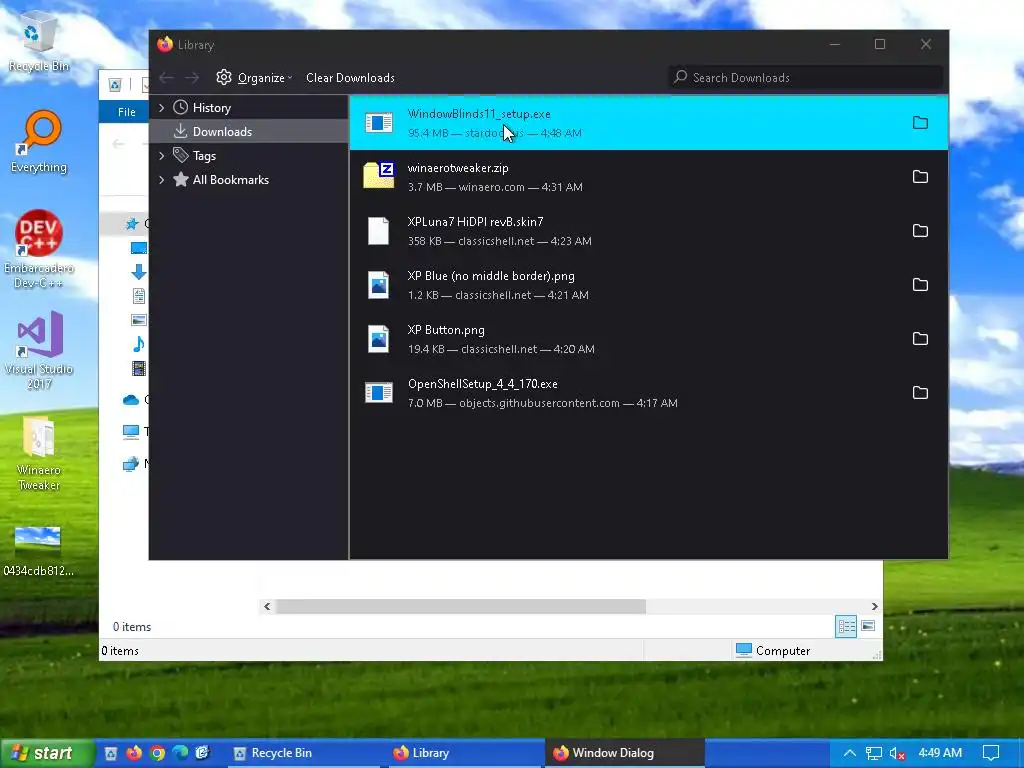Click the XP Button.png image icon
The image size is (1024, 768).
pos(379,339)
